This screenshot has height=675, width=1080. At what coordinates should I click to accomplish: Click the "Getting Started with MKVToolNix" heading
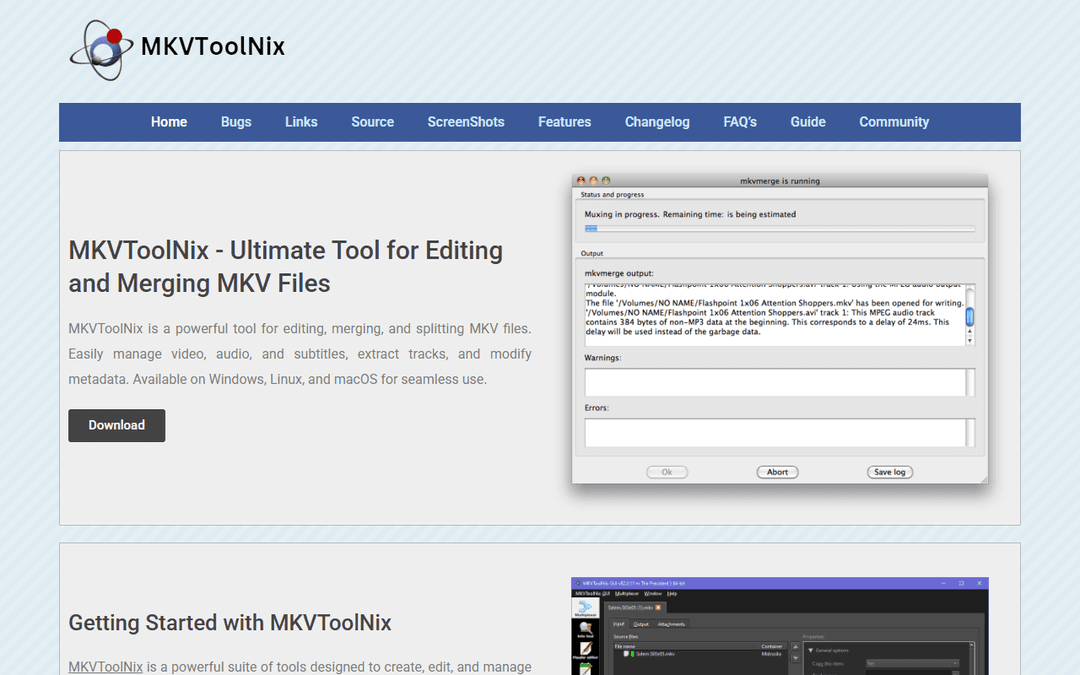(x=230, y=623)
